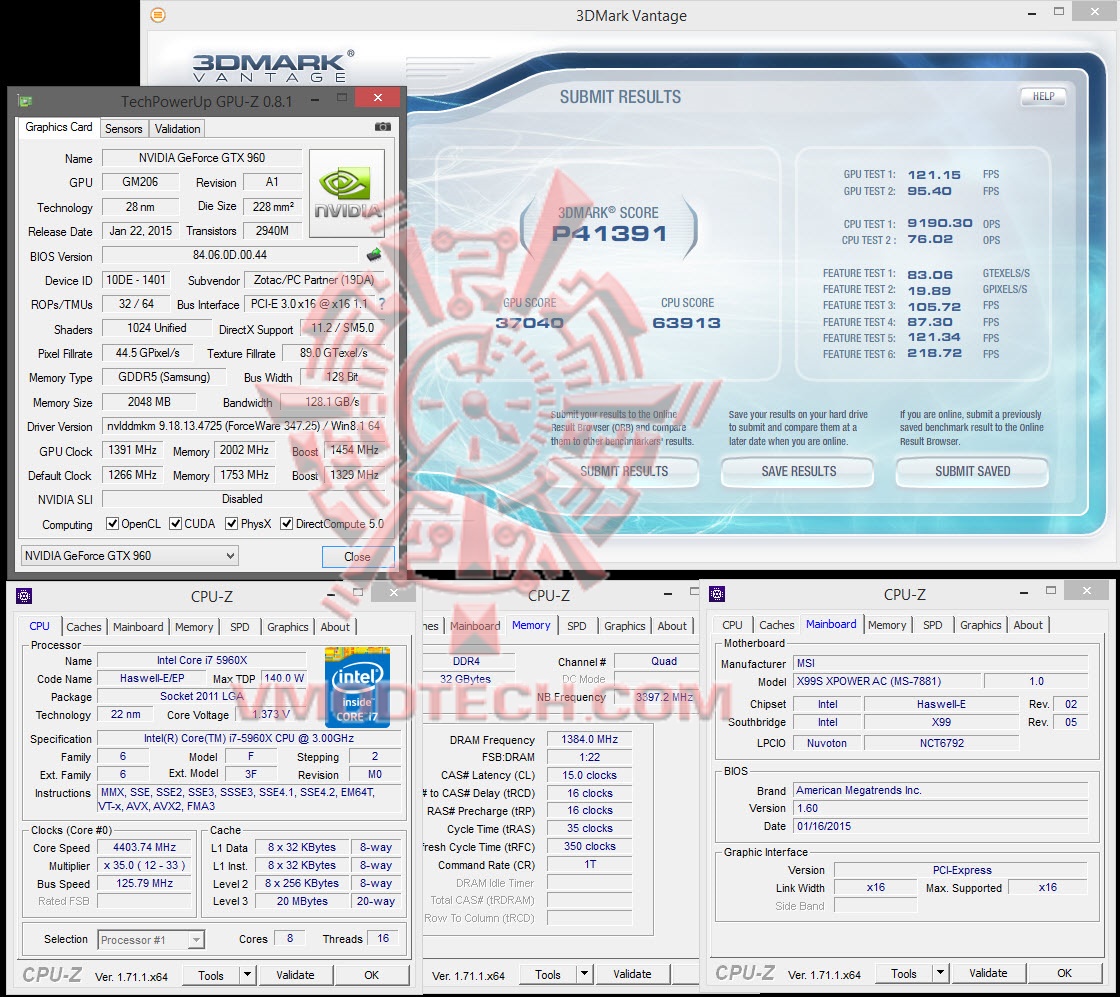Open Graphics tab in left CPU-Z window
The width and height of the screenshot is (1120, 997).
point(287,626)
